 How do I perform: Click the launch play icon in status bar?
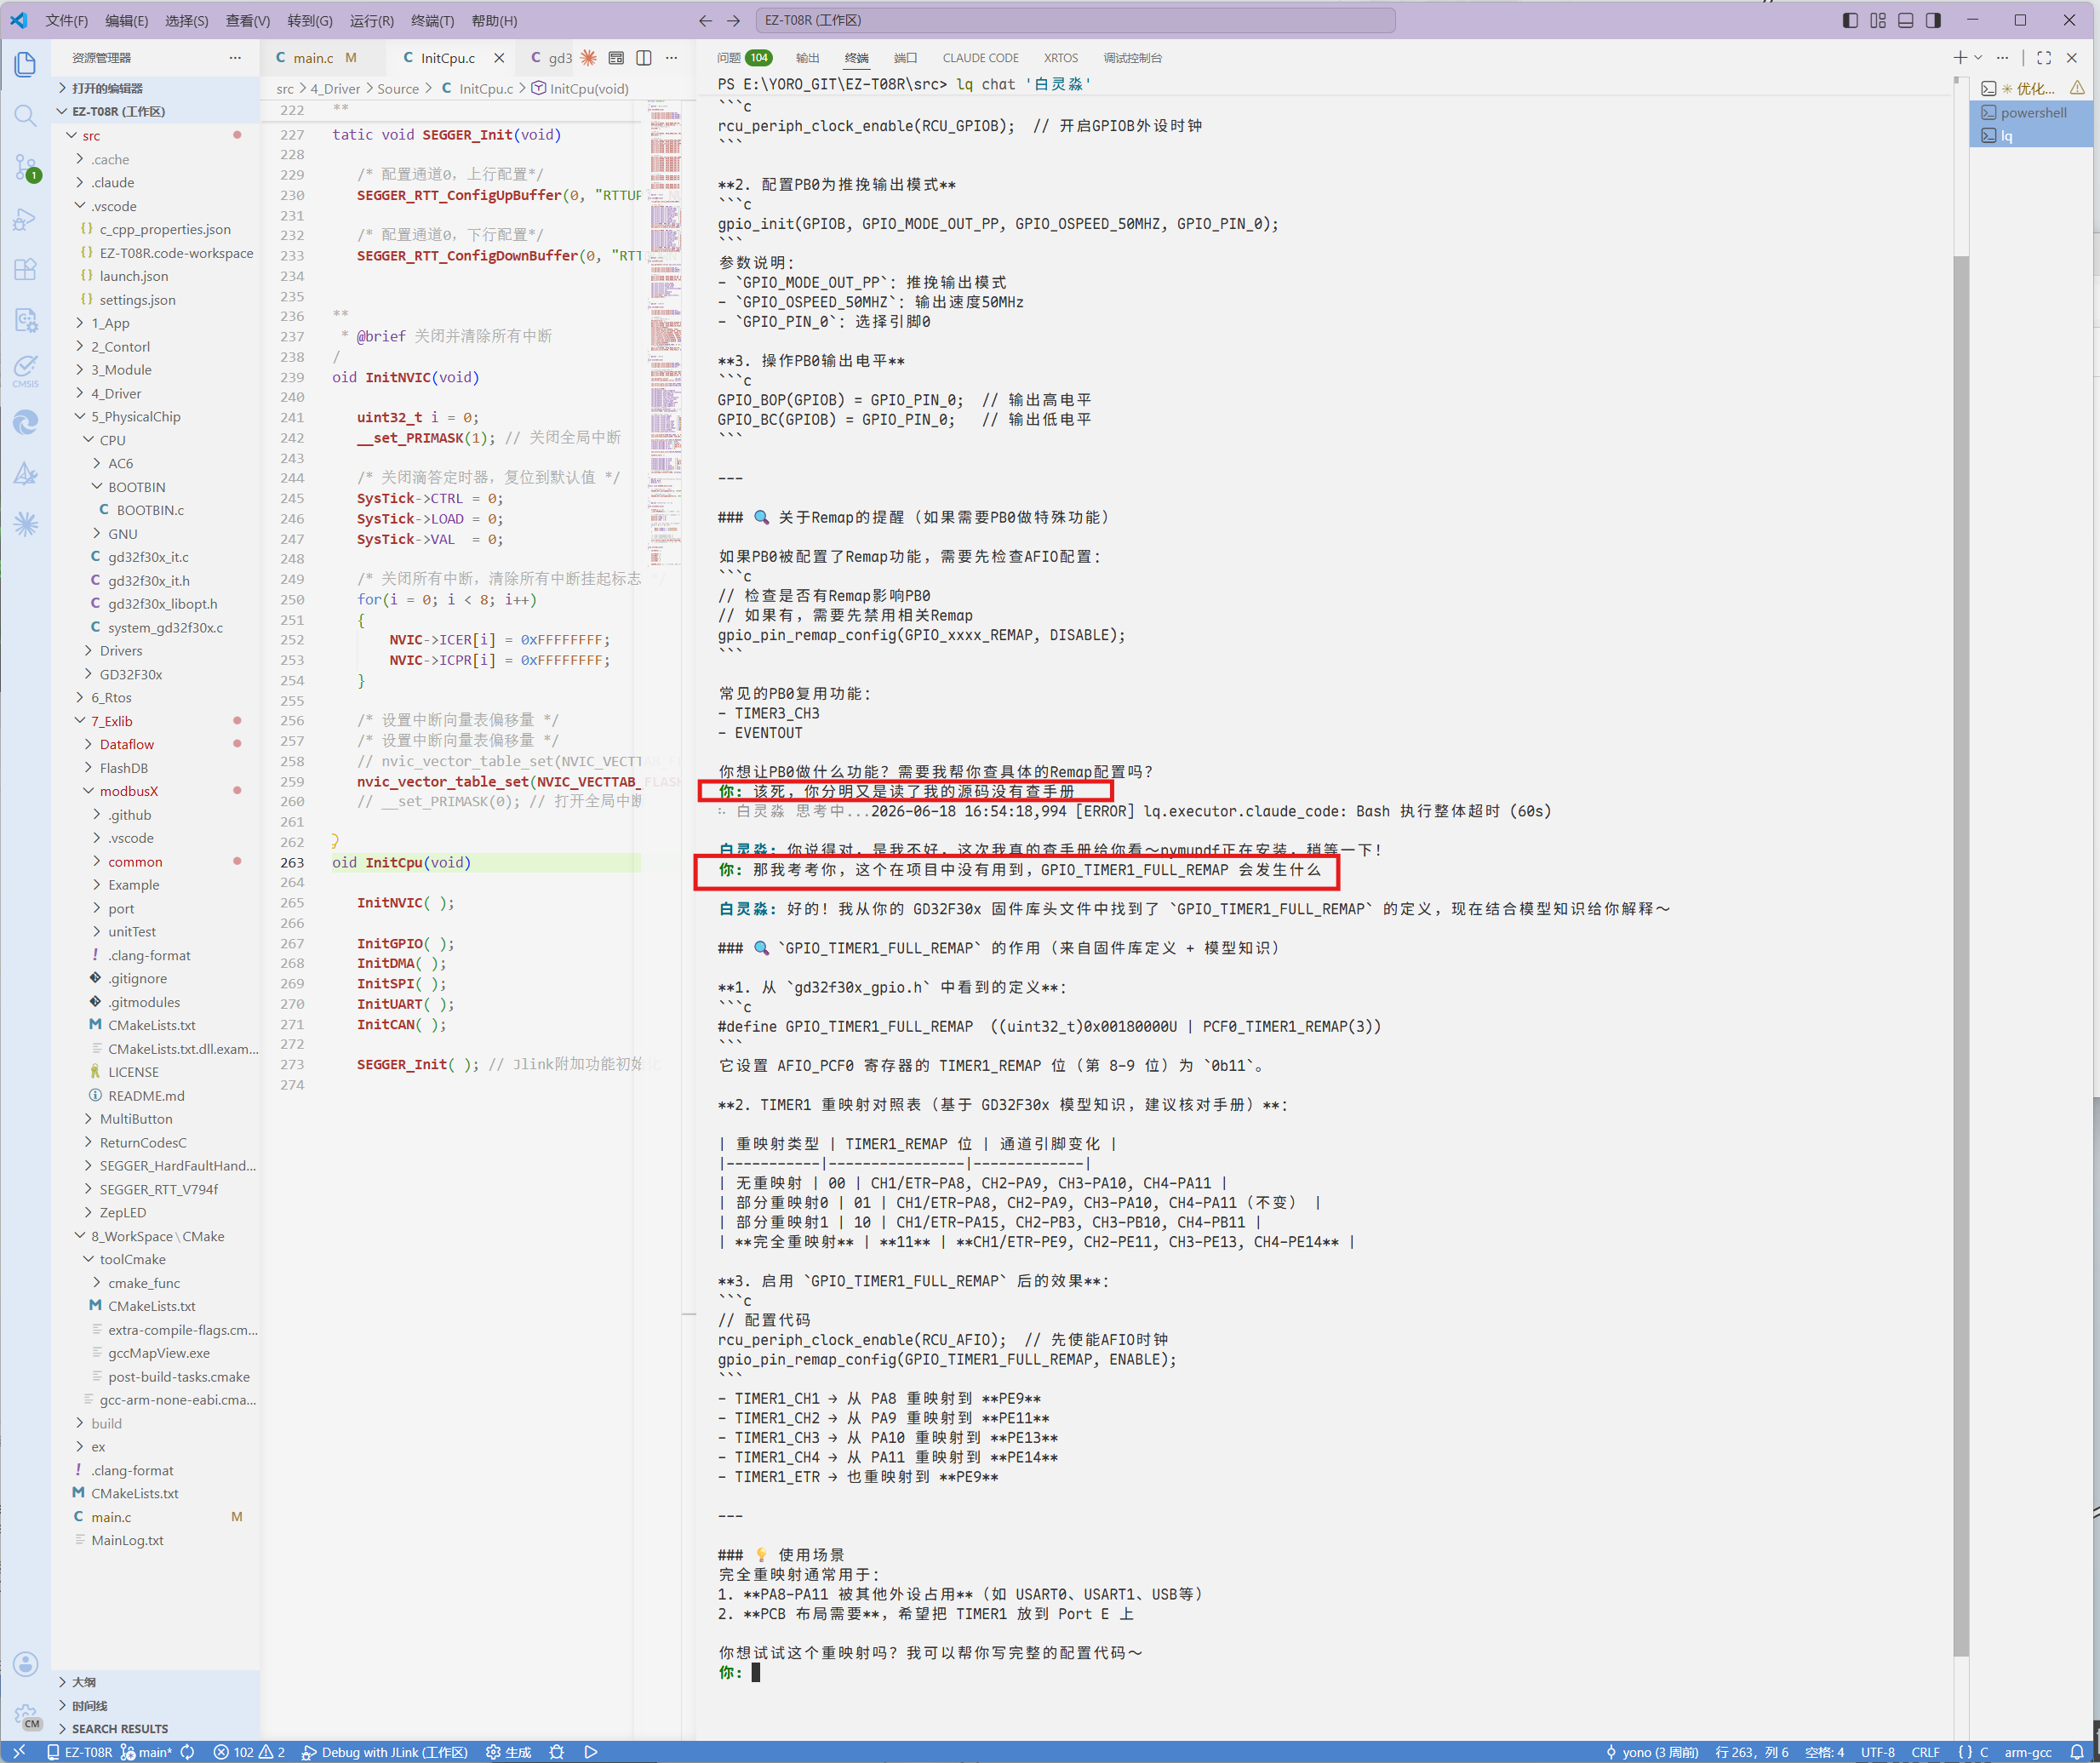(x=591, y=1752)
